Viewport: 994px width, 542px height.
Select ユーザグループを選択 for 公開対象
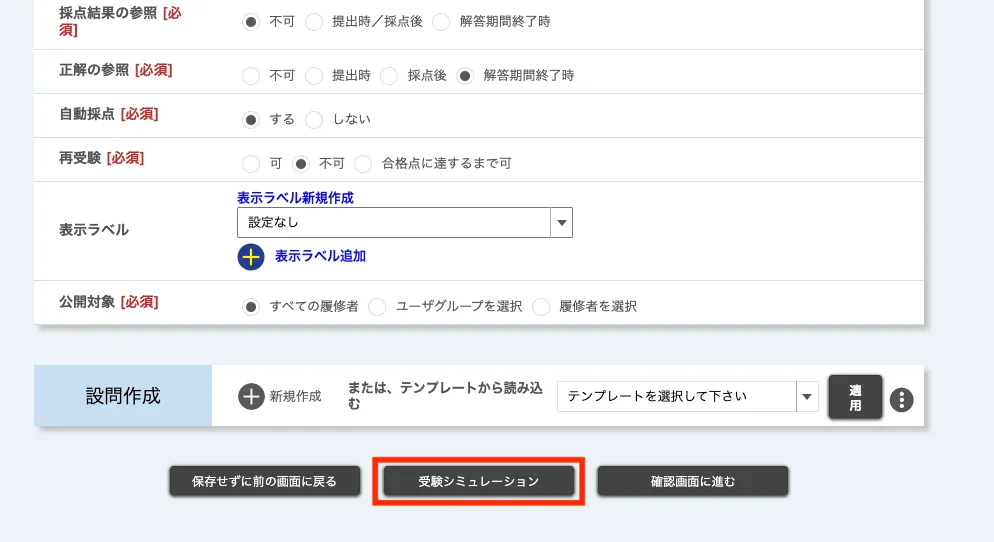[x=378, y=307]
